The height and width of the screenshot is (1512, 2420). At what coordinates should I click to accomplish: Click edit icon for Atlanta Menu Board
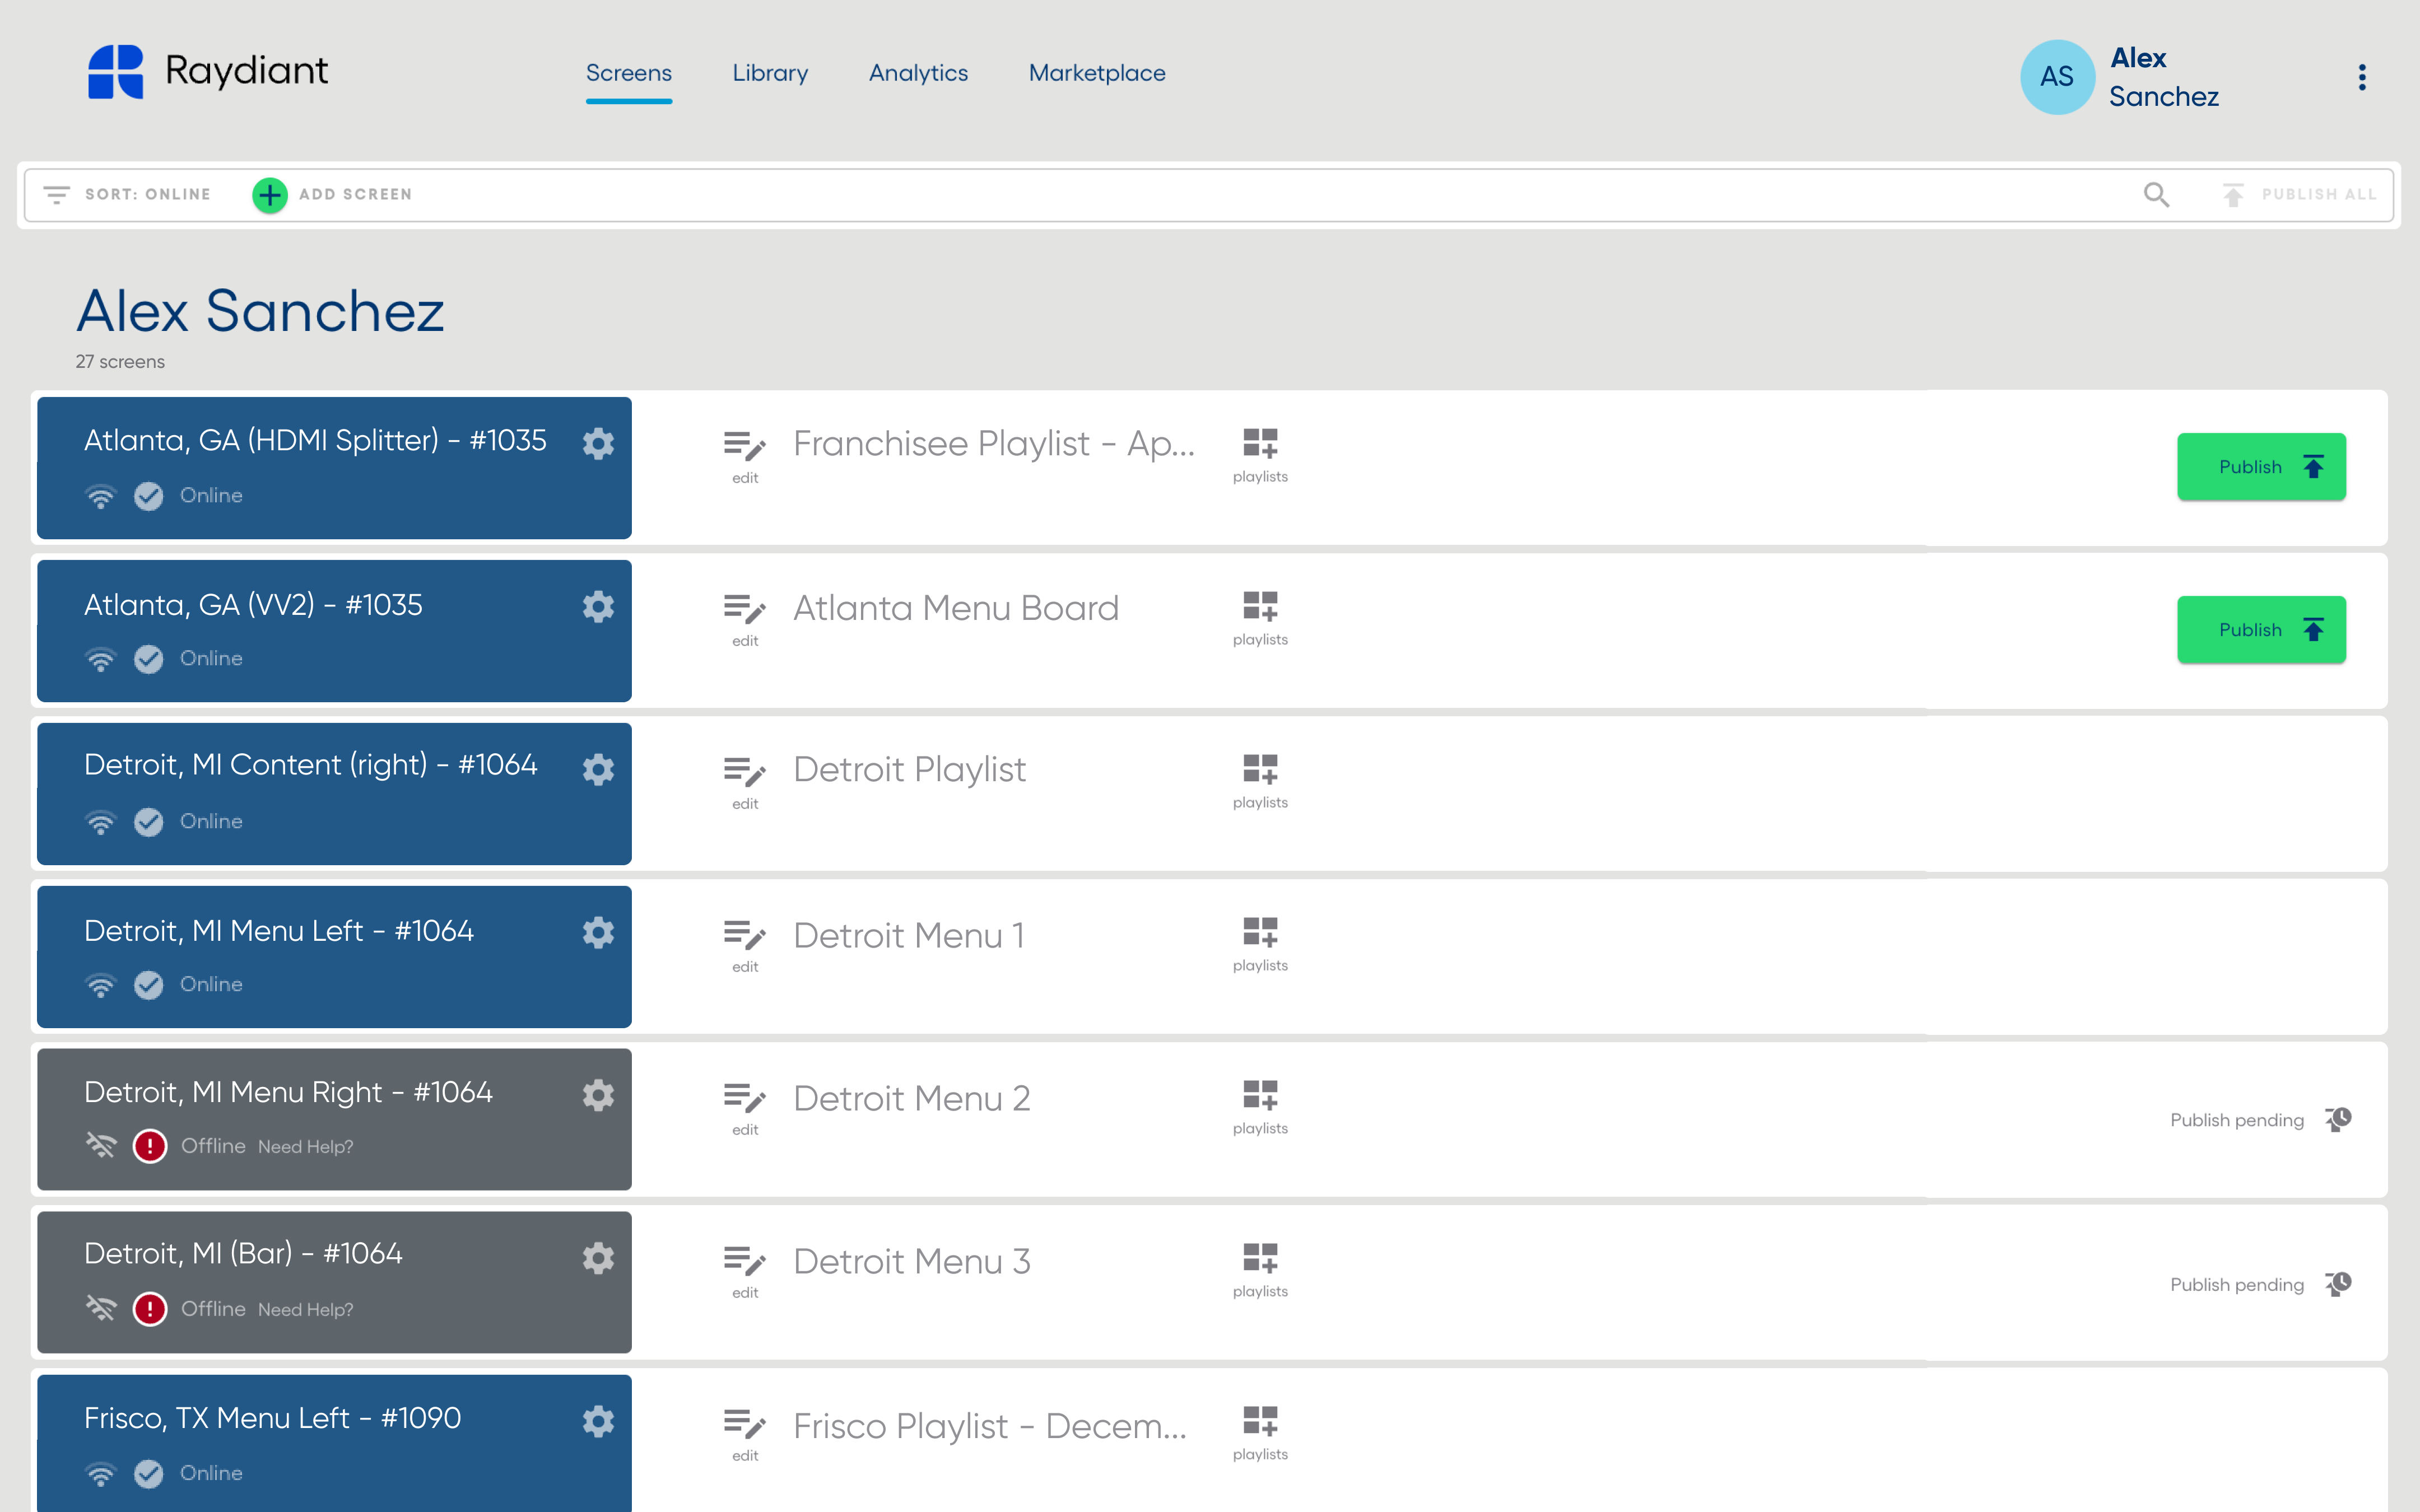[744, 609]
